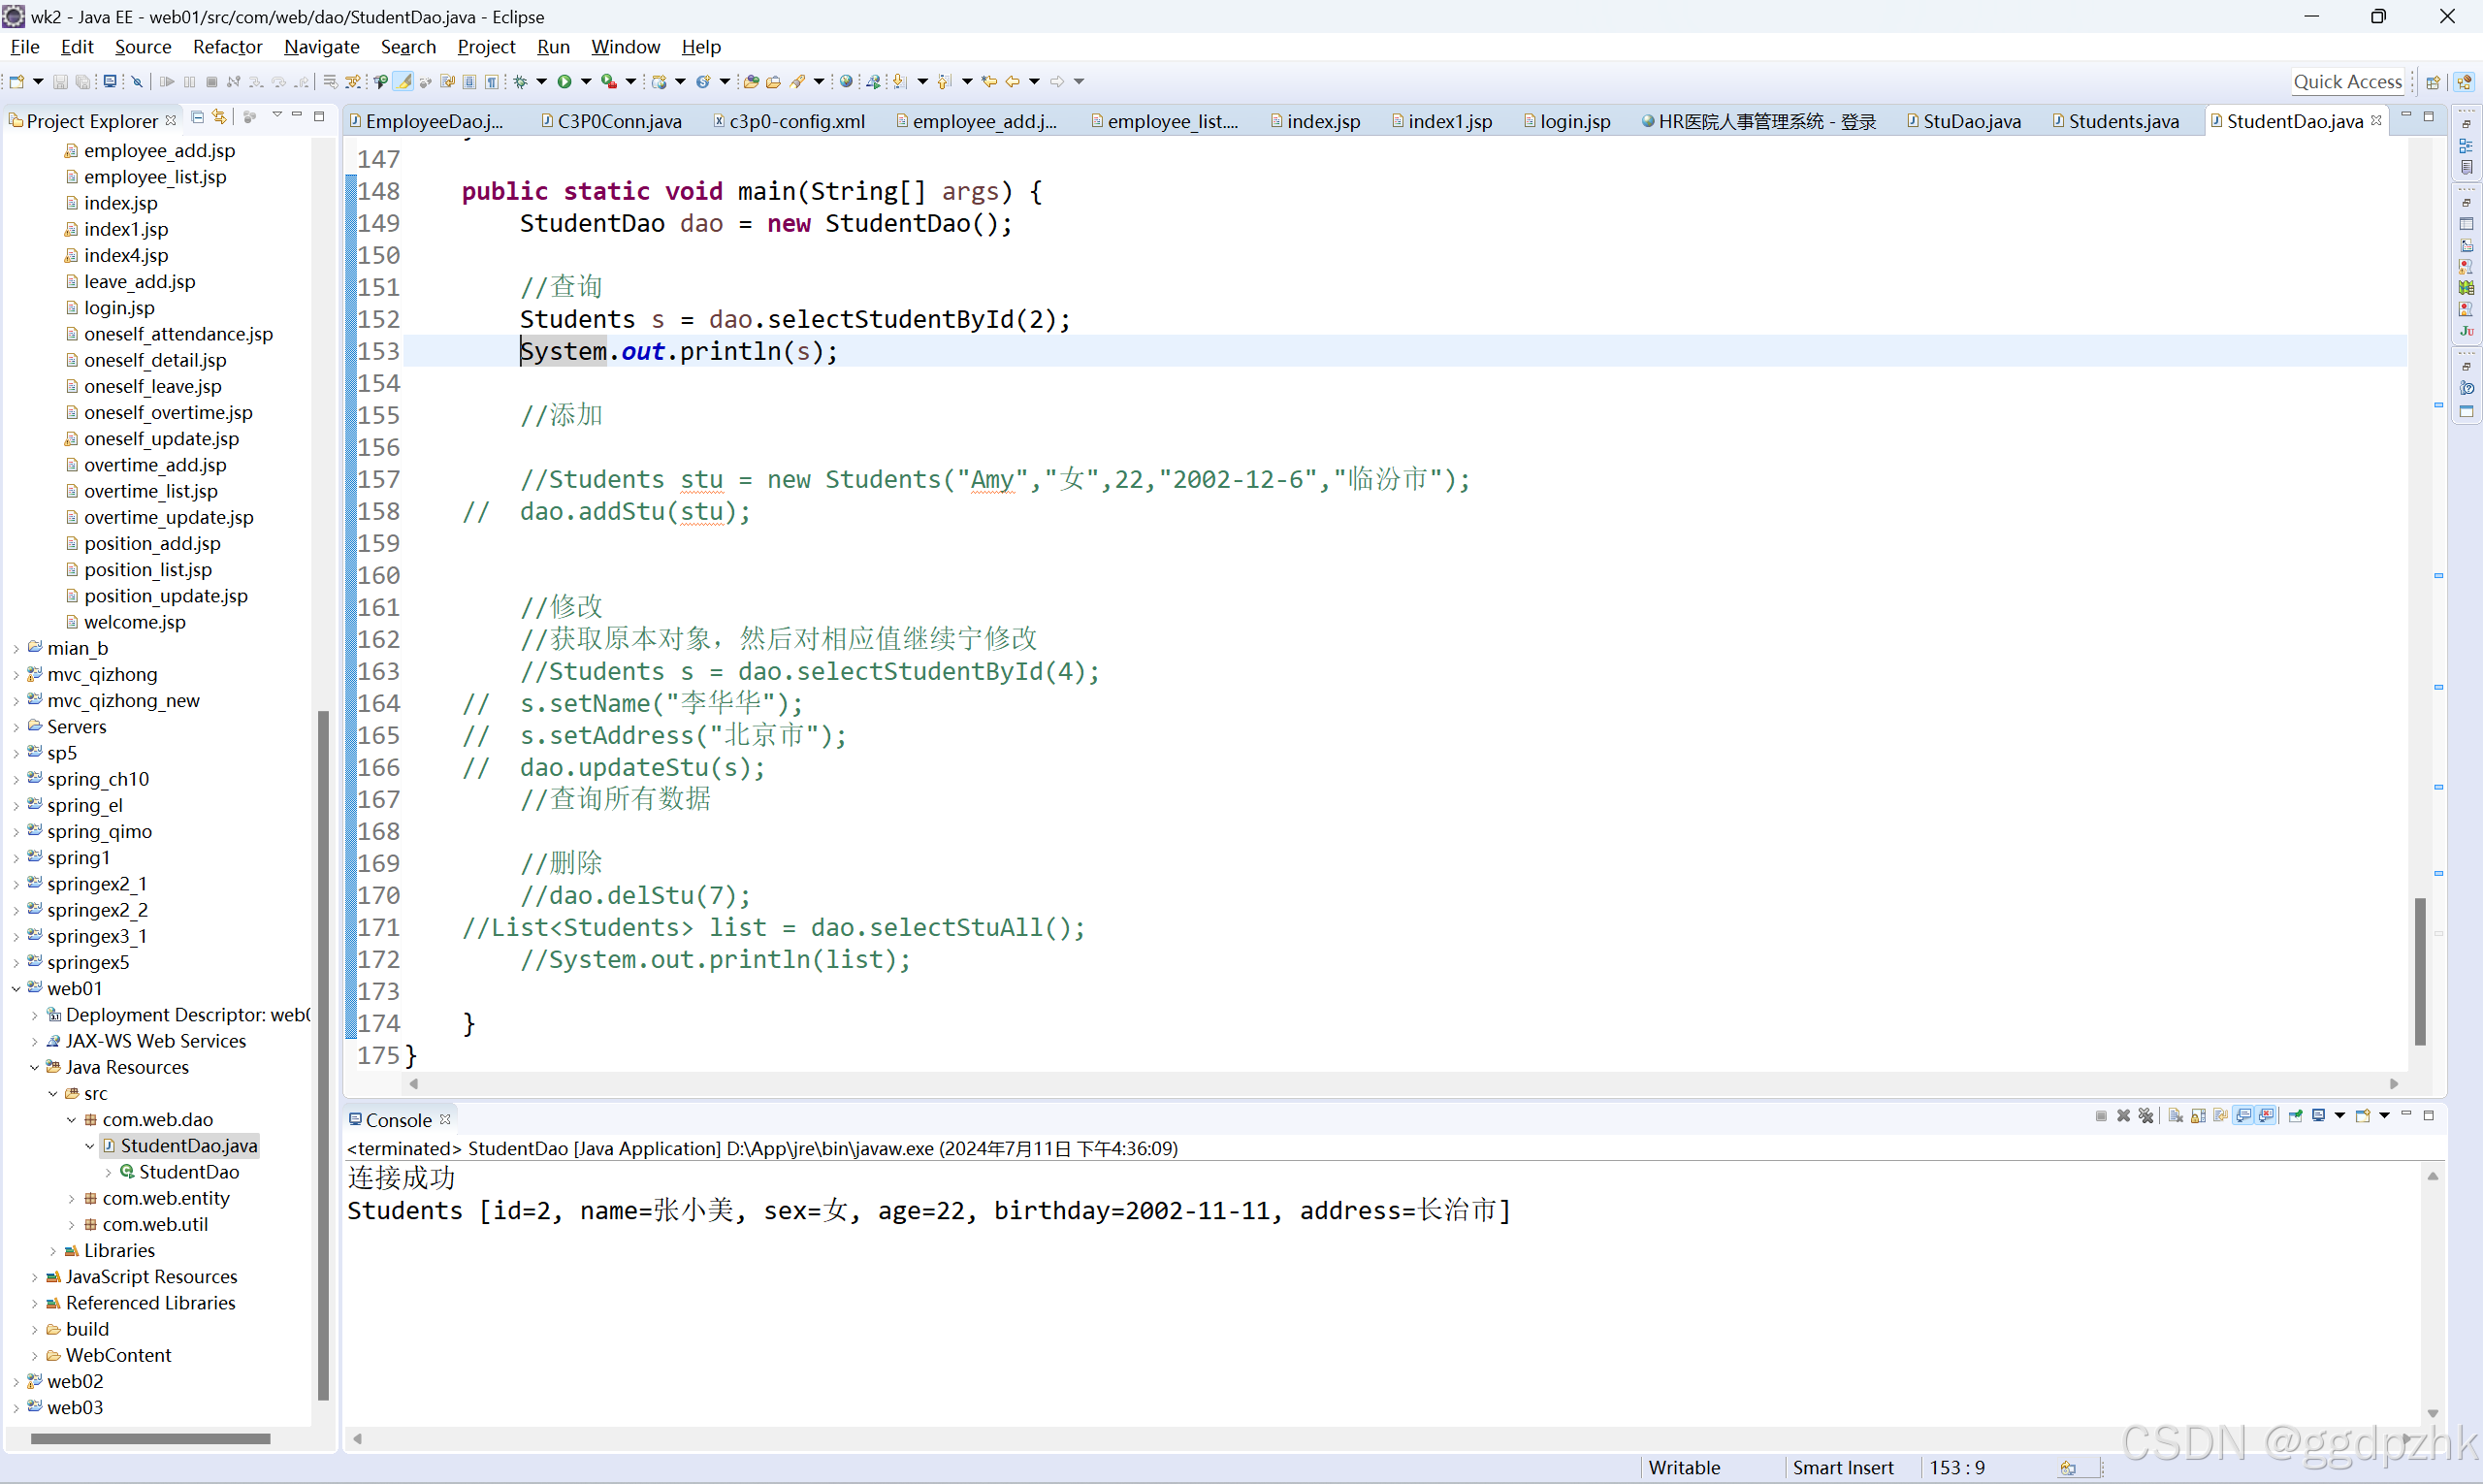Maximize the editor area
This screenshot has height=1484, width=2483.
click(x=2428, y=116)
